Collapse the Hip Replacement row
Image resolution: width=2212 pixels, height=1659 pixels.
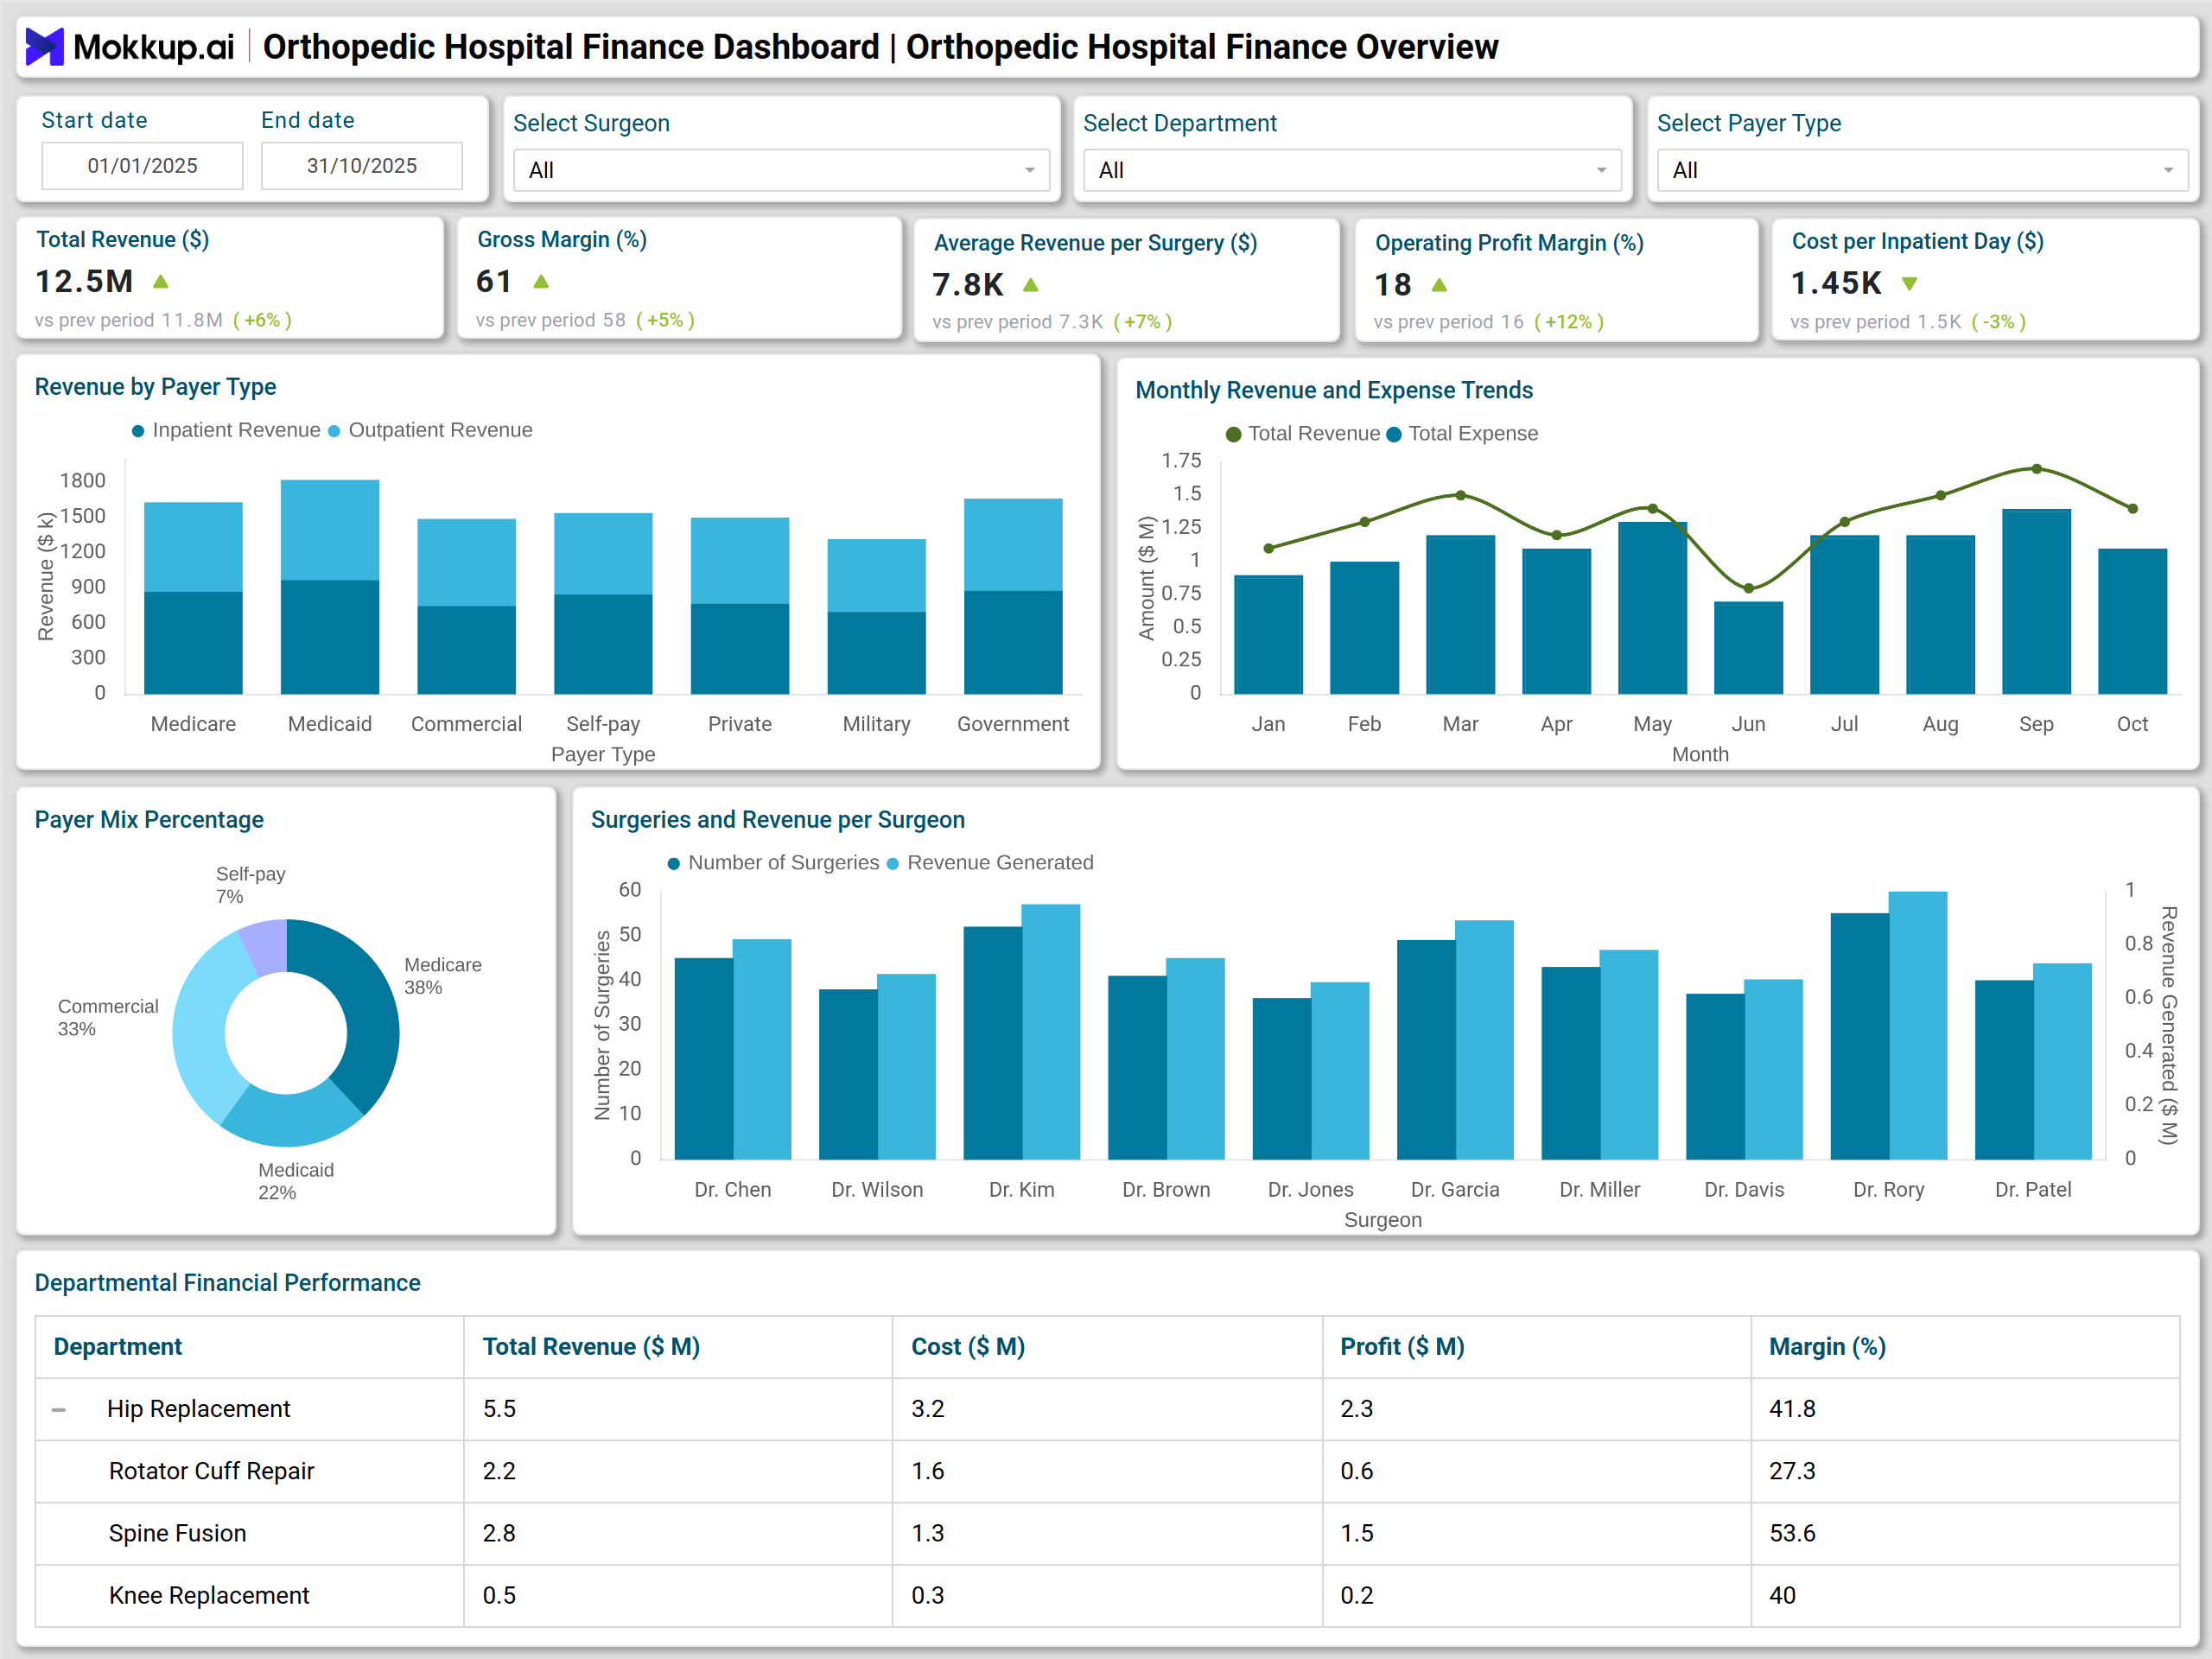coord(59,1410)
